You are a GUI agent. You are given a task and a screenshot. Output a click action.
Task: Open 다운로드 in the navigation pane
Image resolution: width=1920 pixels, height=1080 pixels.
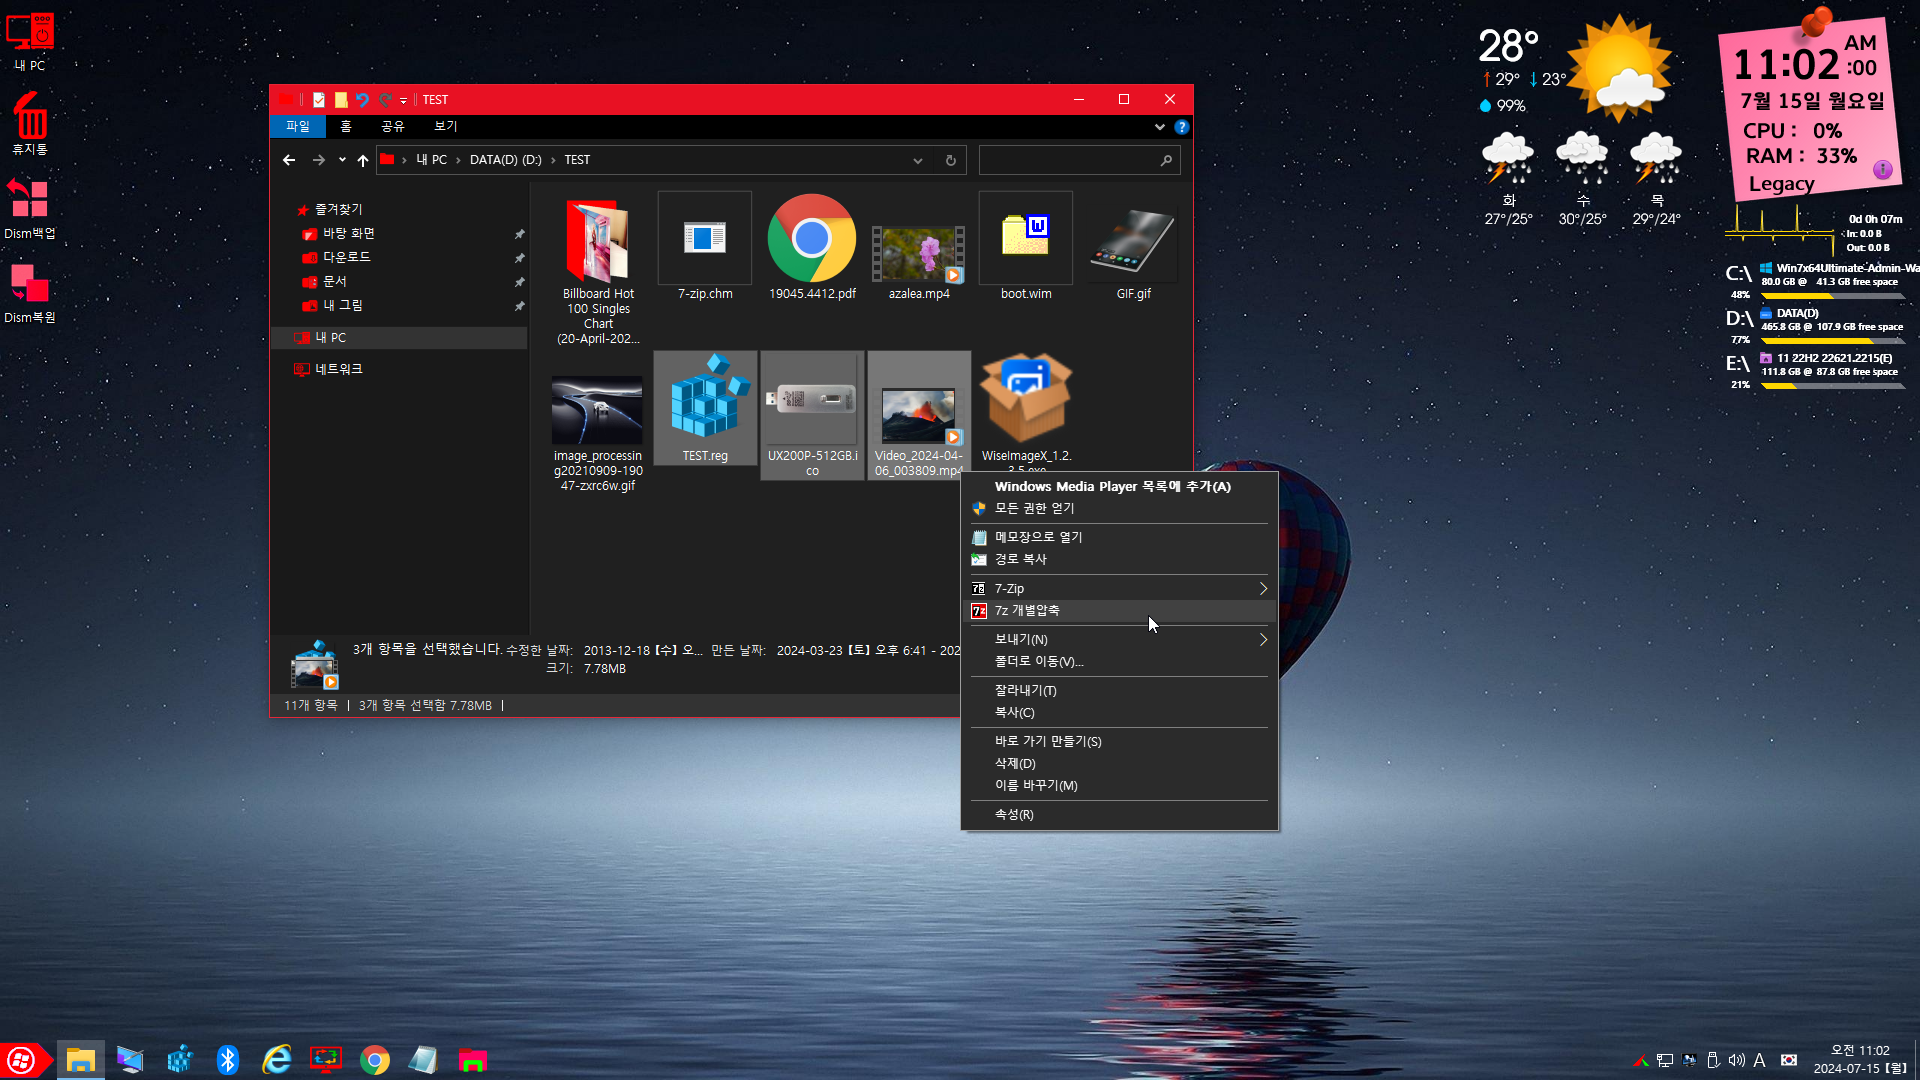[x=346, y=257]
